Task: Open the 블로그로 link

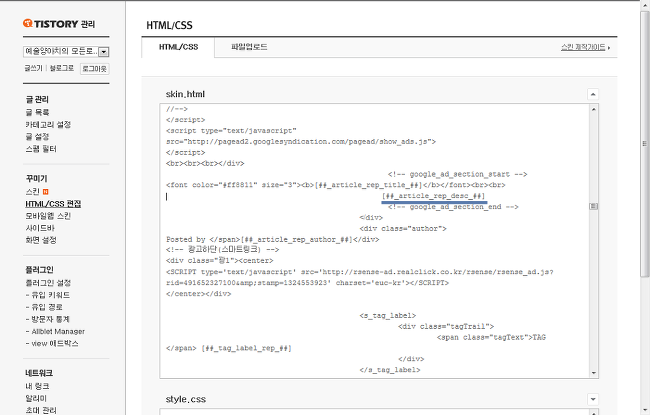Action: (62, 68)
